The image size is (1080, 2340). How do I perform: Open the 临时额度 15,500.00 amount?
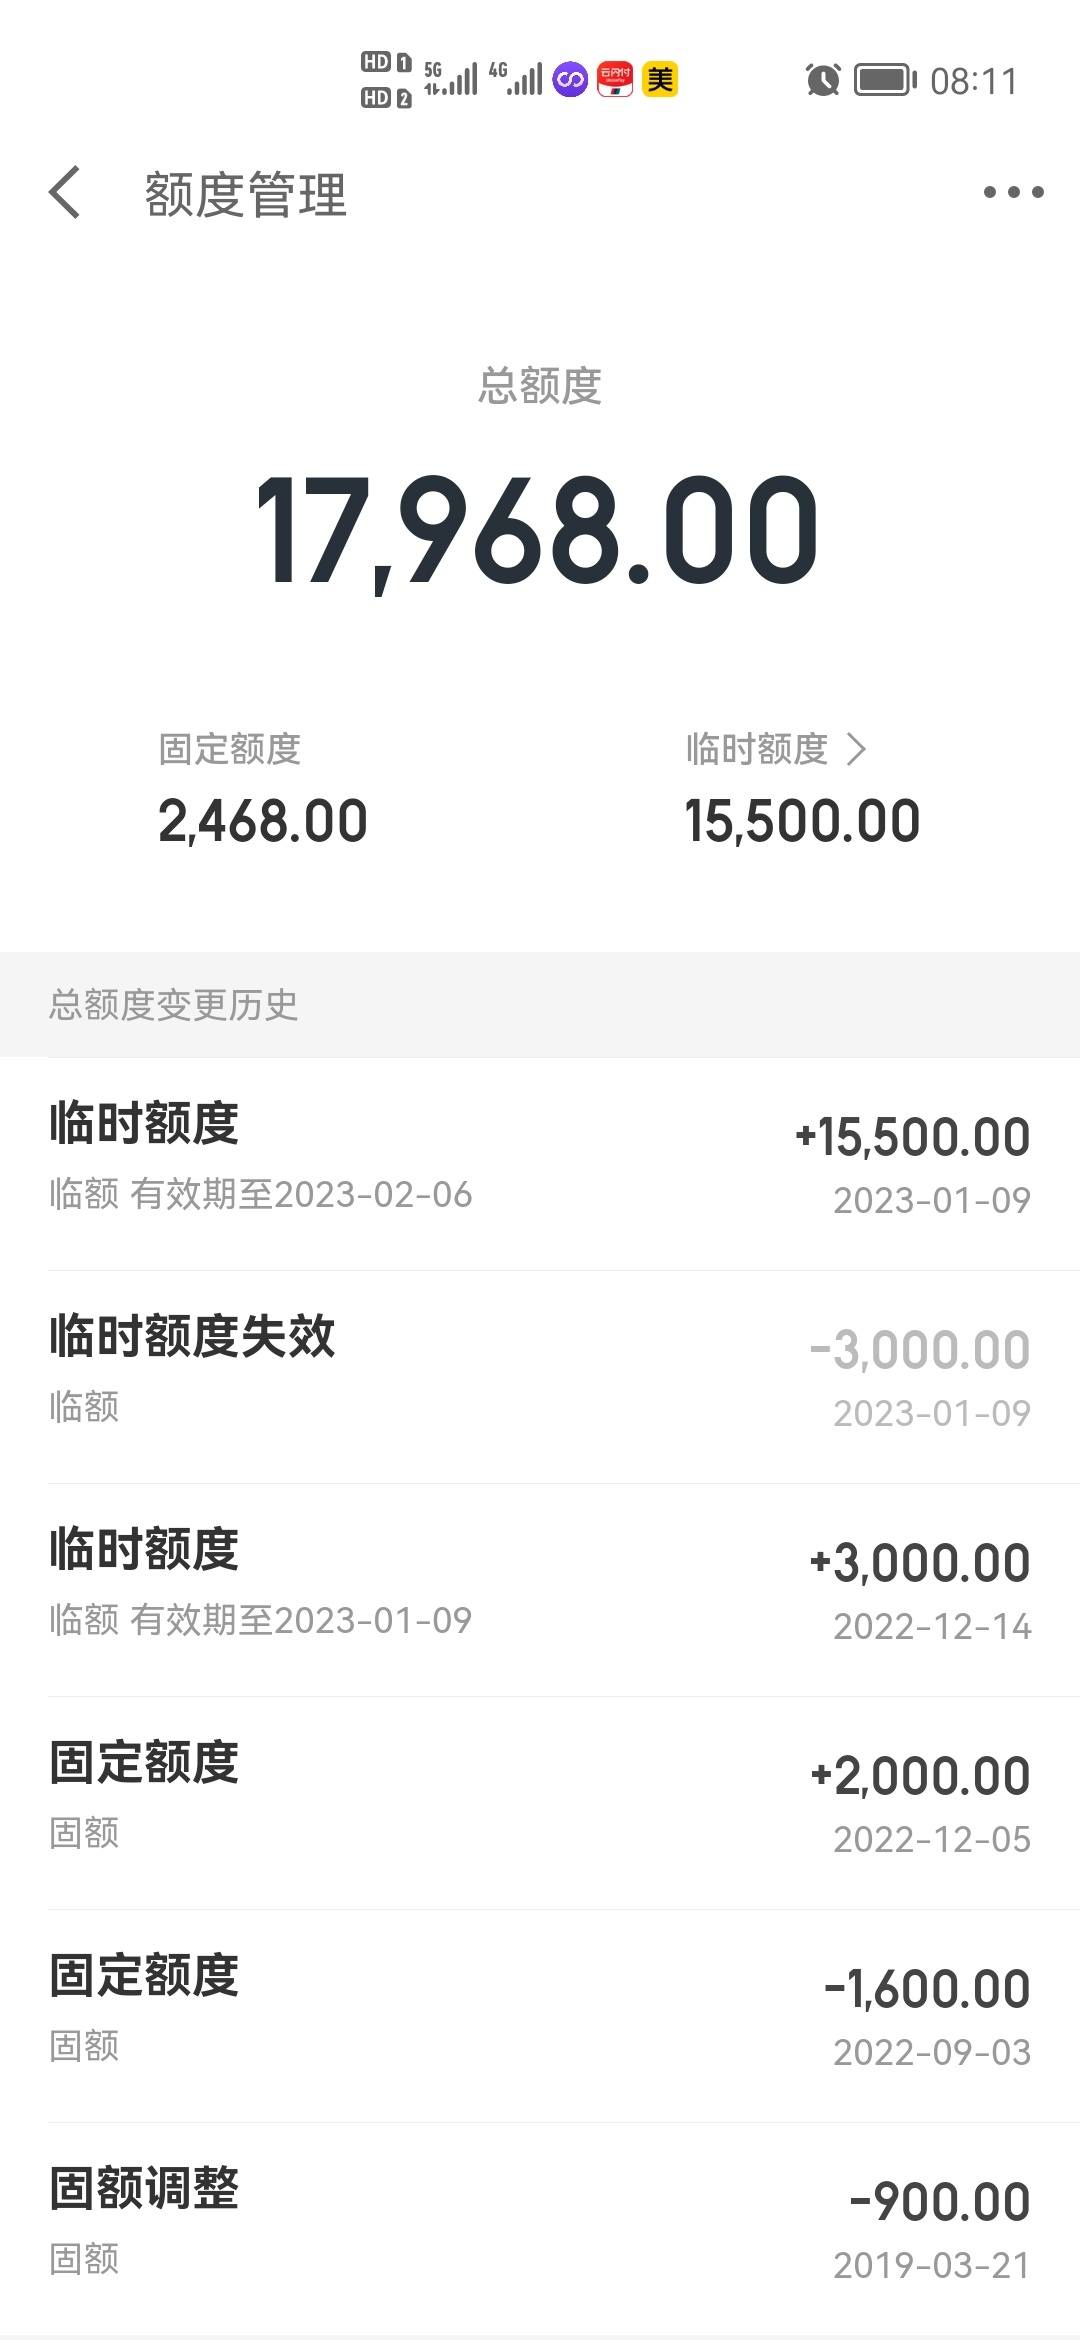coord(802,821)
